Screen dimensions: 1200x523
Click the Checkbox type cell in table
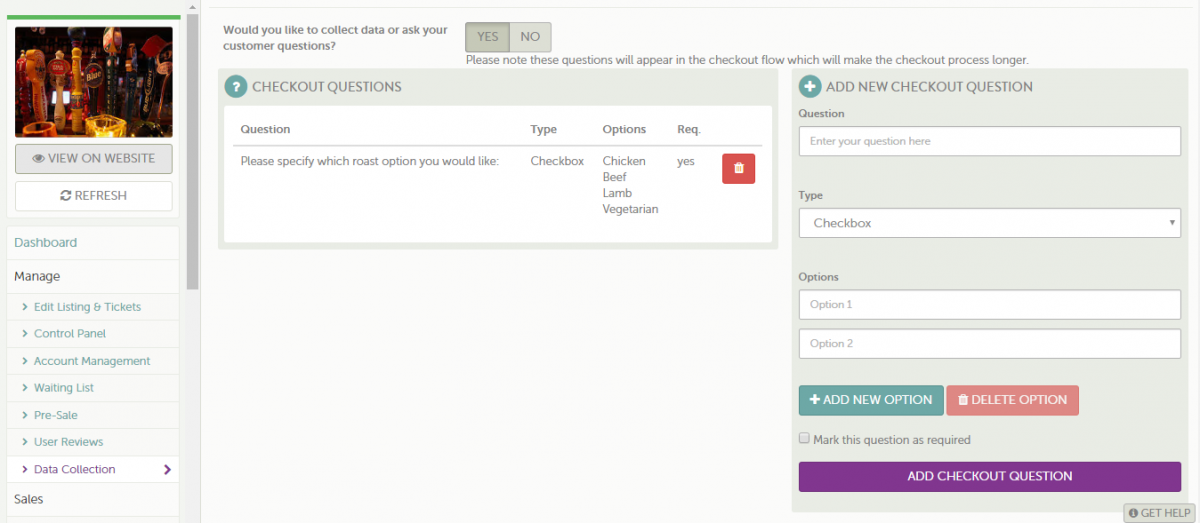point(557,161)
